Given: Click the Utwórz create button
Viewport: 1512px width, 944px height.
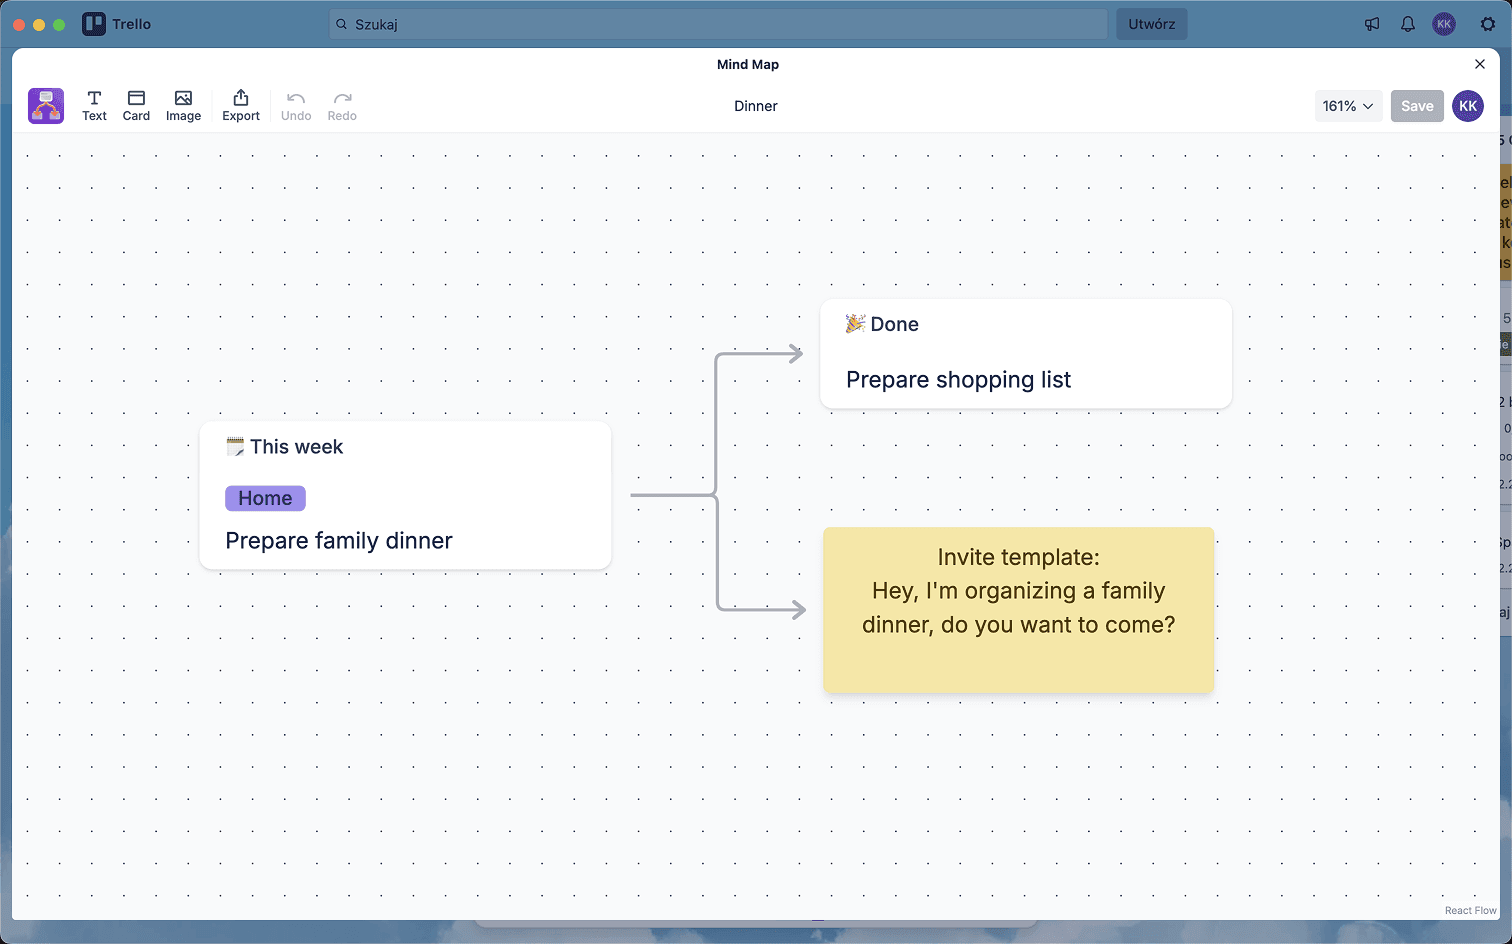Looking at the screenshot, I should 1151,24.
